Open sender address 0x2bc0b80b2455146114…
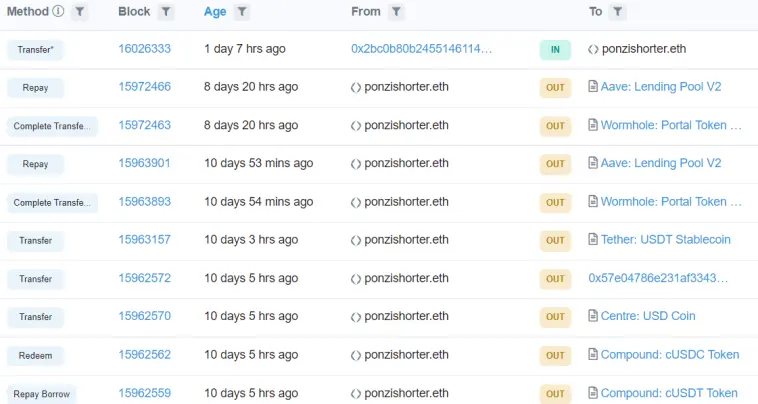The width and height of the screenshot is (758, 404). tap(422, 49)
